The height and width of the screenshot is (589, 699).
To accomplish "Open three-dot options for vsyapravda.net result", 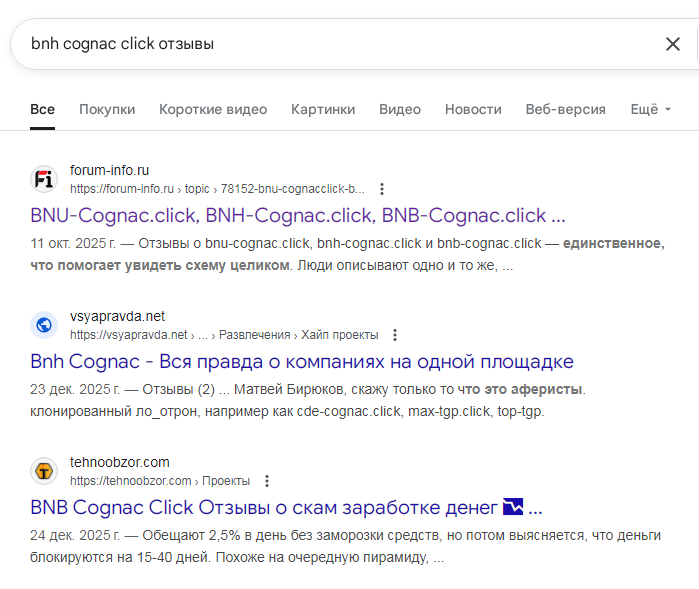I will tap(395, 334).
